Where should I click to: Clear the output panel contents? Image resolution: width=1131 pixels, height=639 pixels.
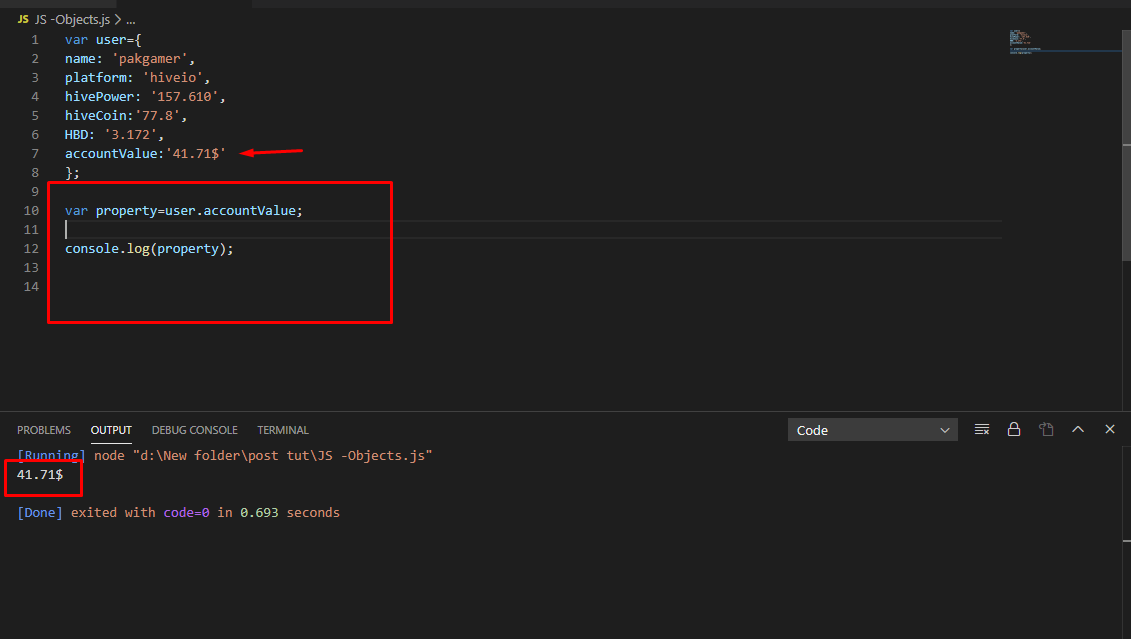click(982, 430)
